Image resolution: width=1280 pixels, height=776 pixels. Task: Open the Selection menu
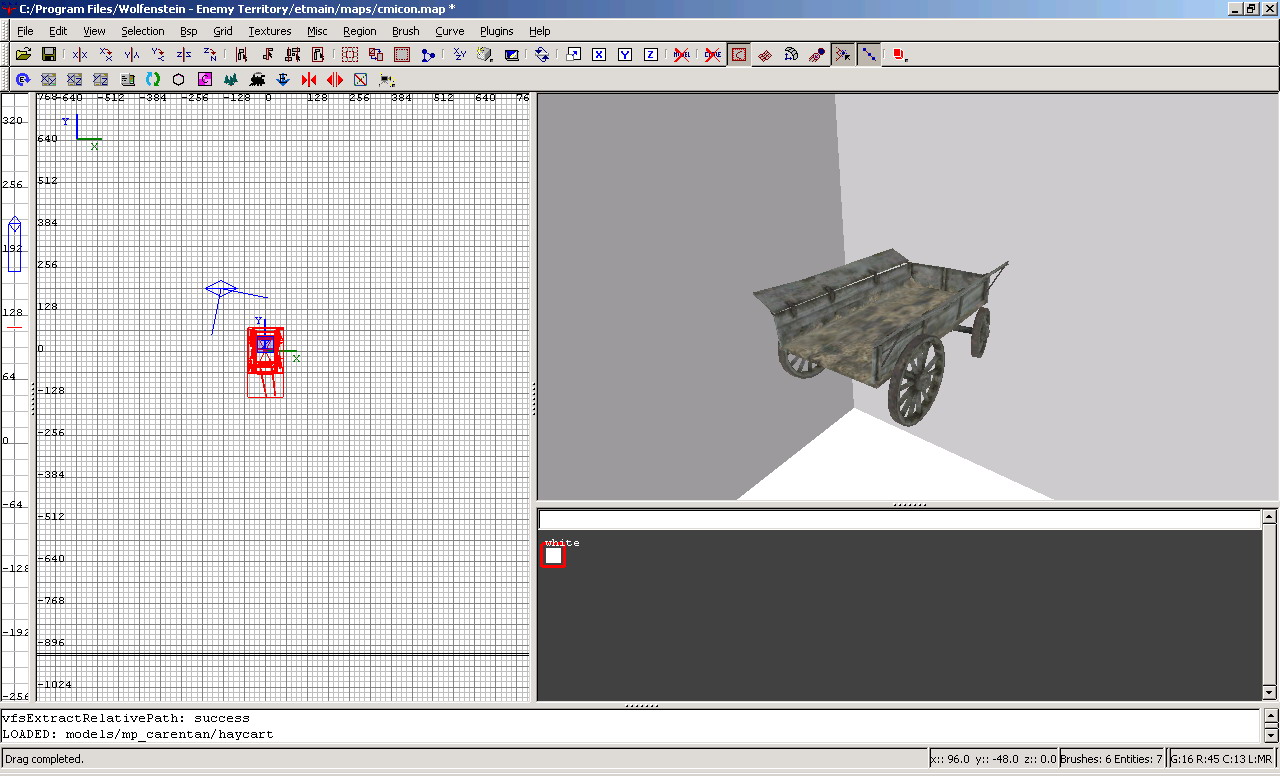click(143, 31)
